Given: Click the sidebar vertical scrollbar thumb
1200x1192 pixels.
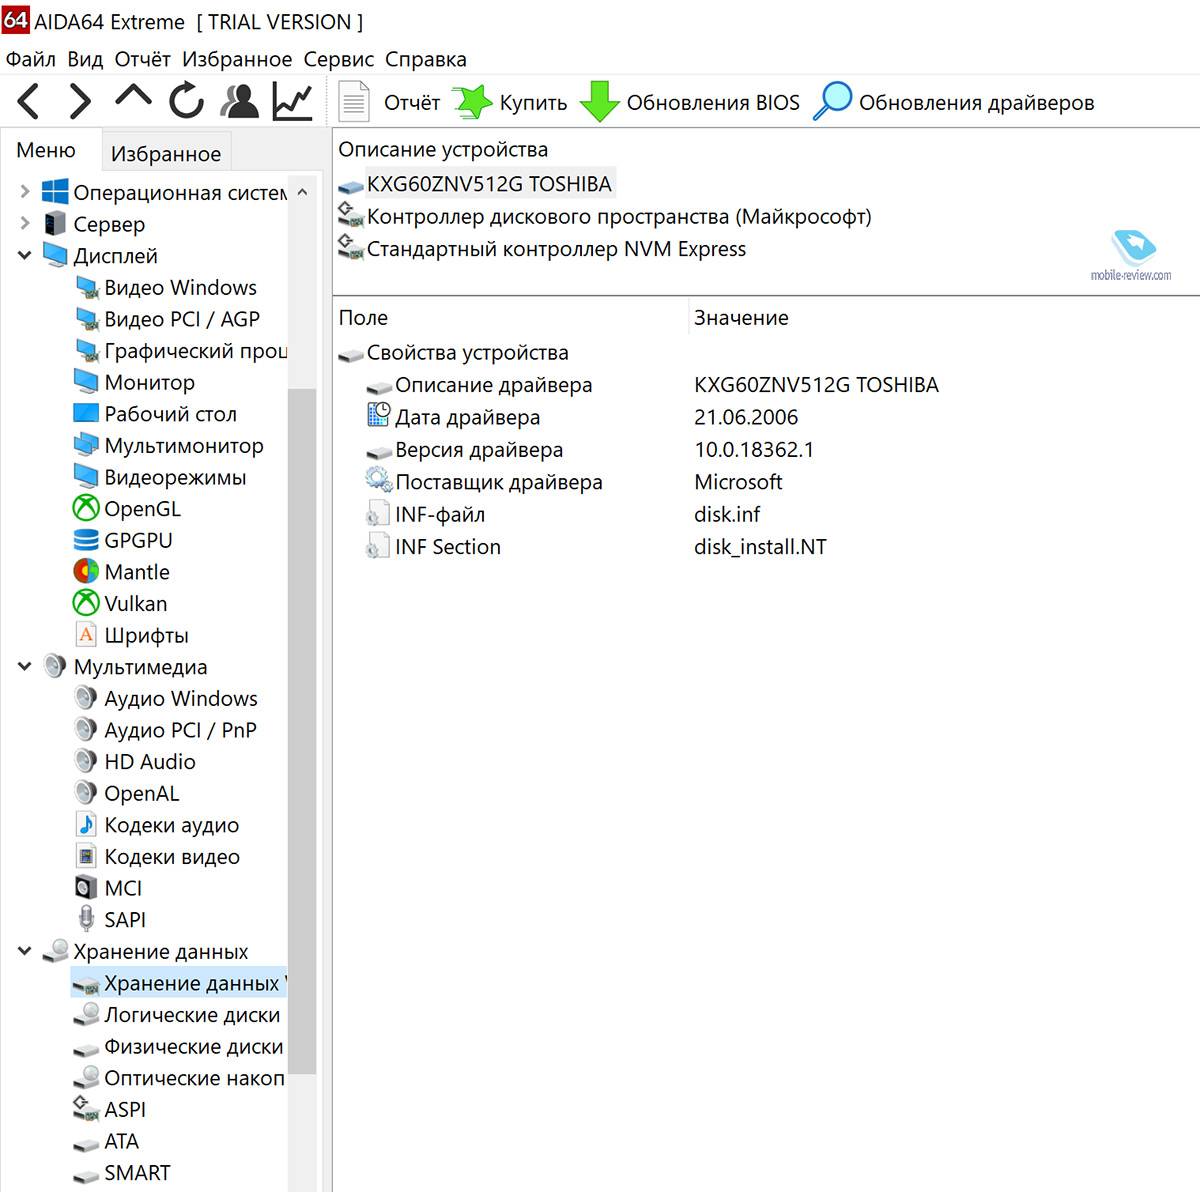Looking at the screenshot, I should [x=302, y=730].
